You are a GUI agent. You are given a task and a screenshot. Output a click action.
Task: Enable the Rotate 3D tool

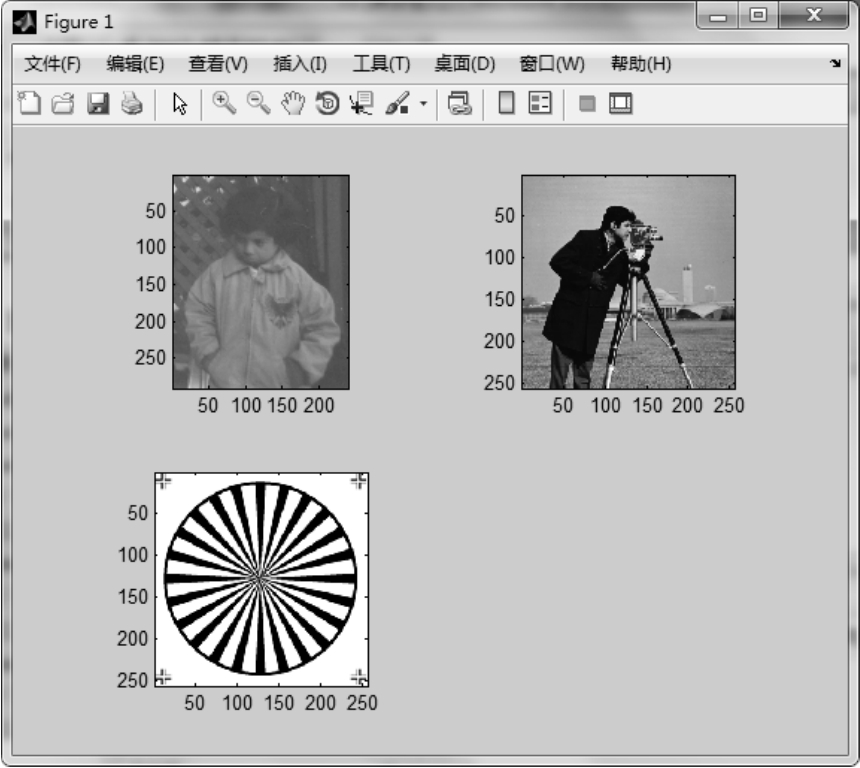pos(327,103)
